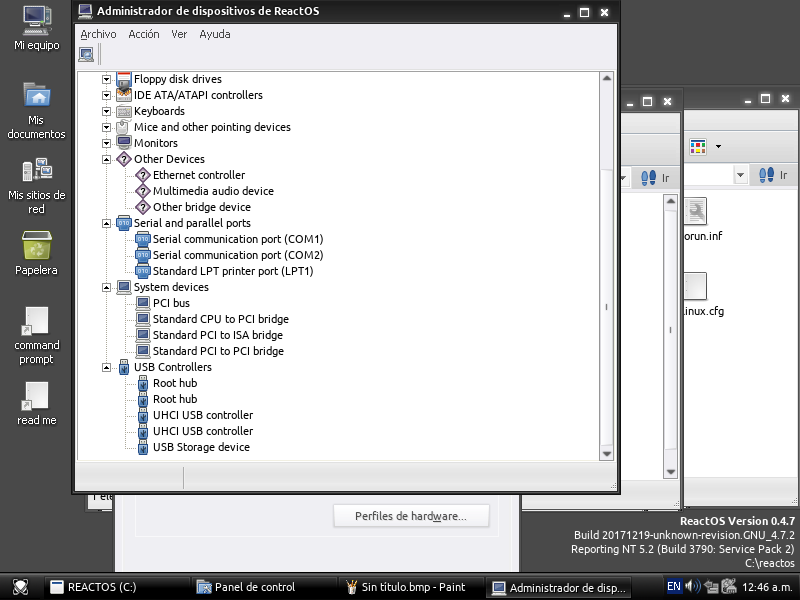The image size is (800, 600).
Task: Expand the Keyboards node
Action: (x=106, y=111)
